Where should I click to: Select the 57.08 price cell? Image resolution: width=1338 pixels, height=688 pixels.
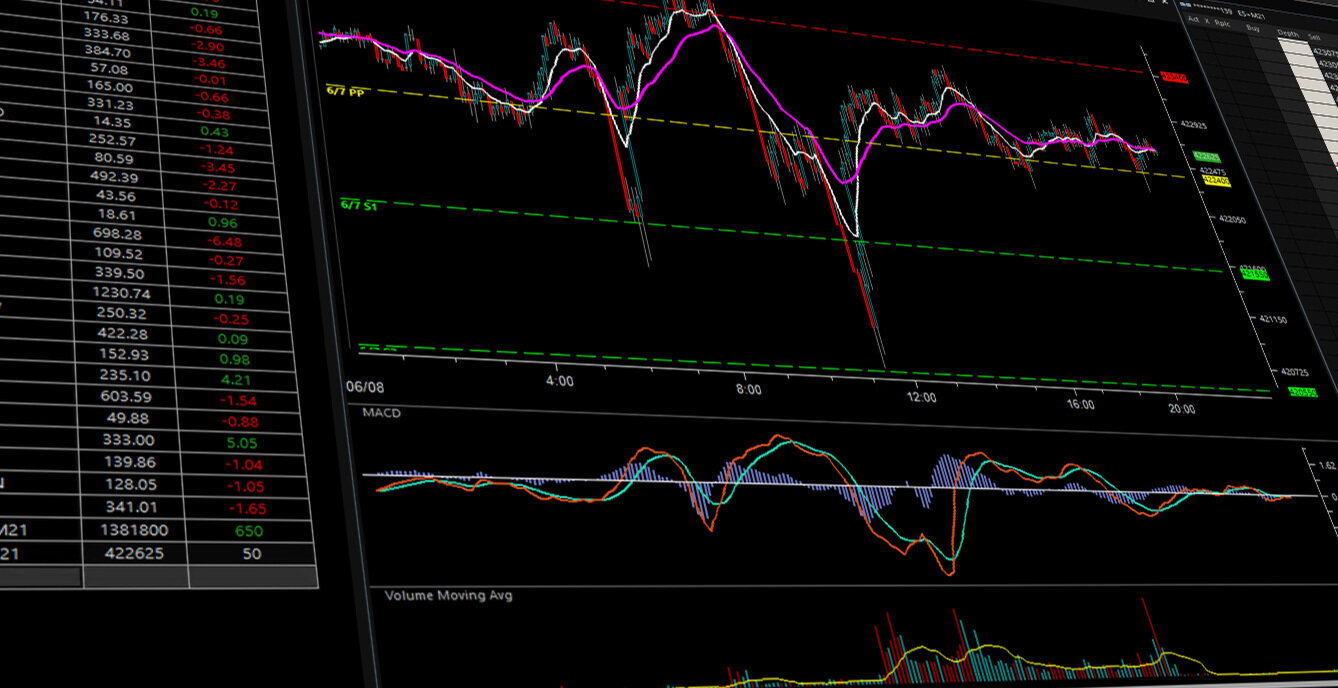(110, 69)
